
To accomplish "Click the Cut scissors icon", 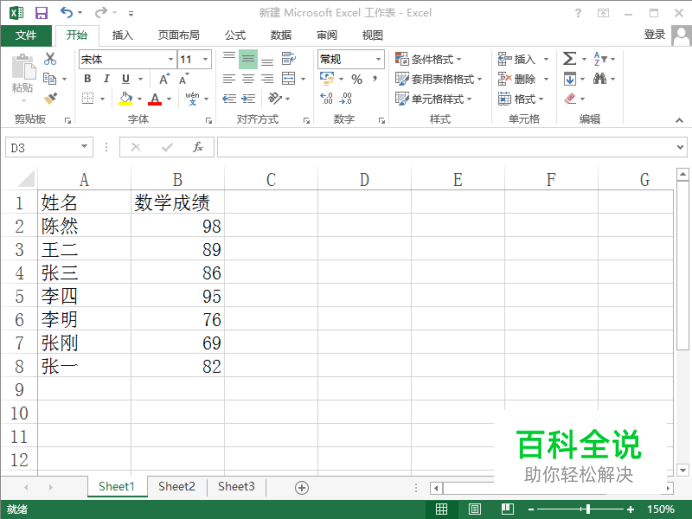I will pos(50,59).
